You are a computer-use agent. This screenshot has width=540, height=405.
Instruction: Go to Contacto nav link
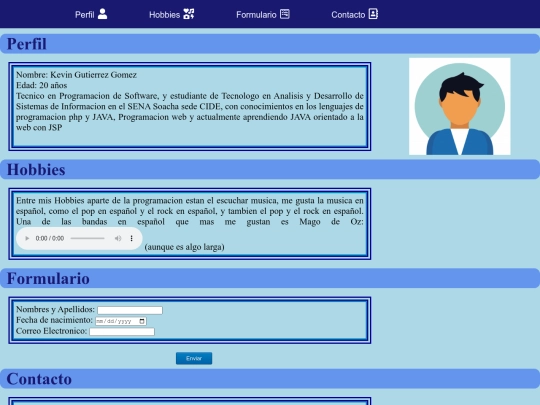[x=355, y=14]
